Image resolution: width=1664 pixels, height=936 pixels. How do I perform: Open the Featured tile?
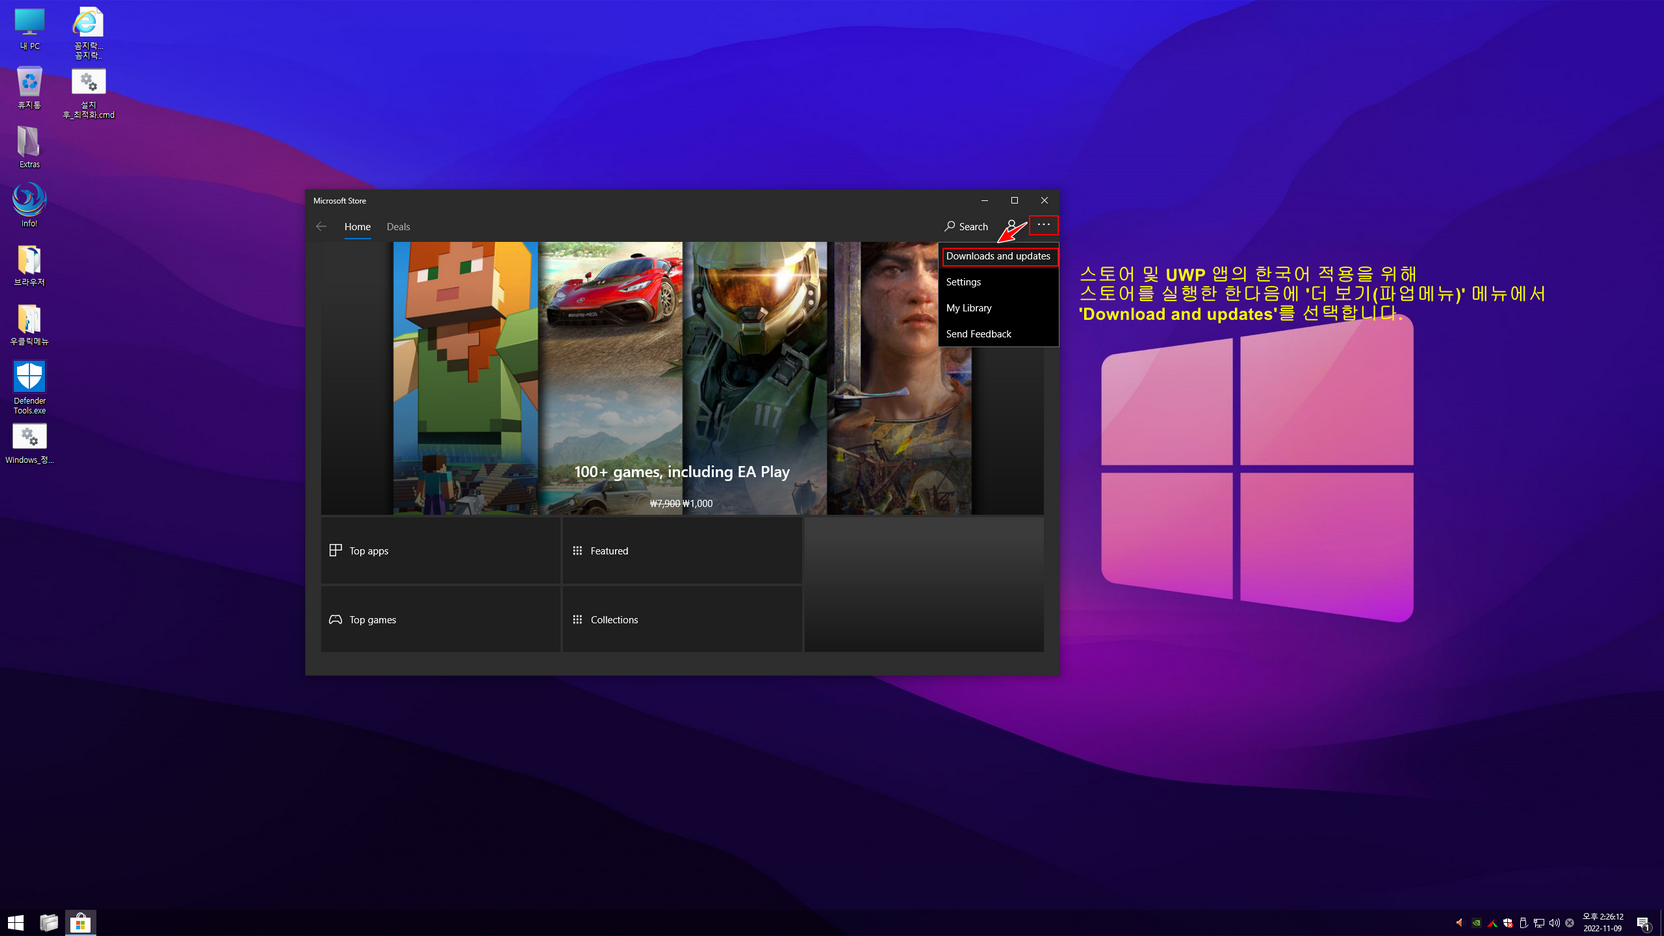[682, 551]
